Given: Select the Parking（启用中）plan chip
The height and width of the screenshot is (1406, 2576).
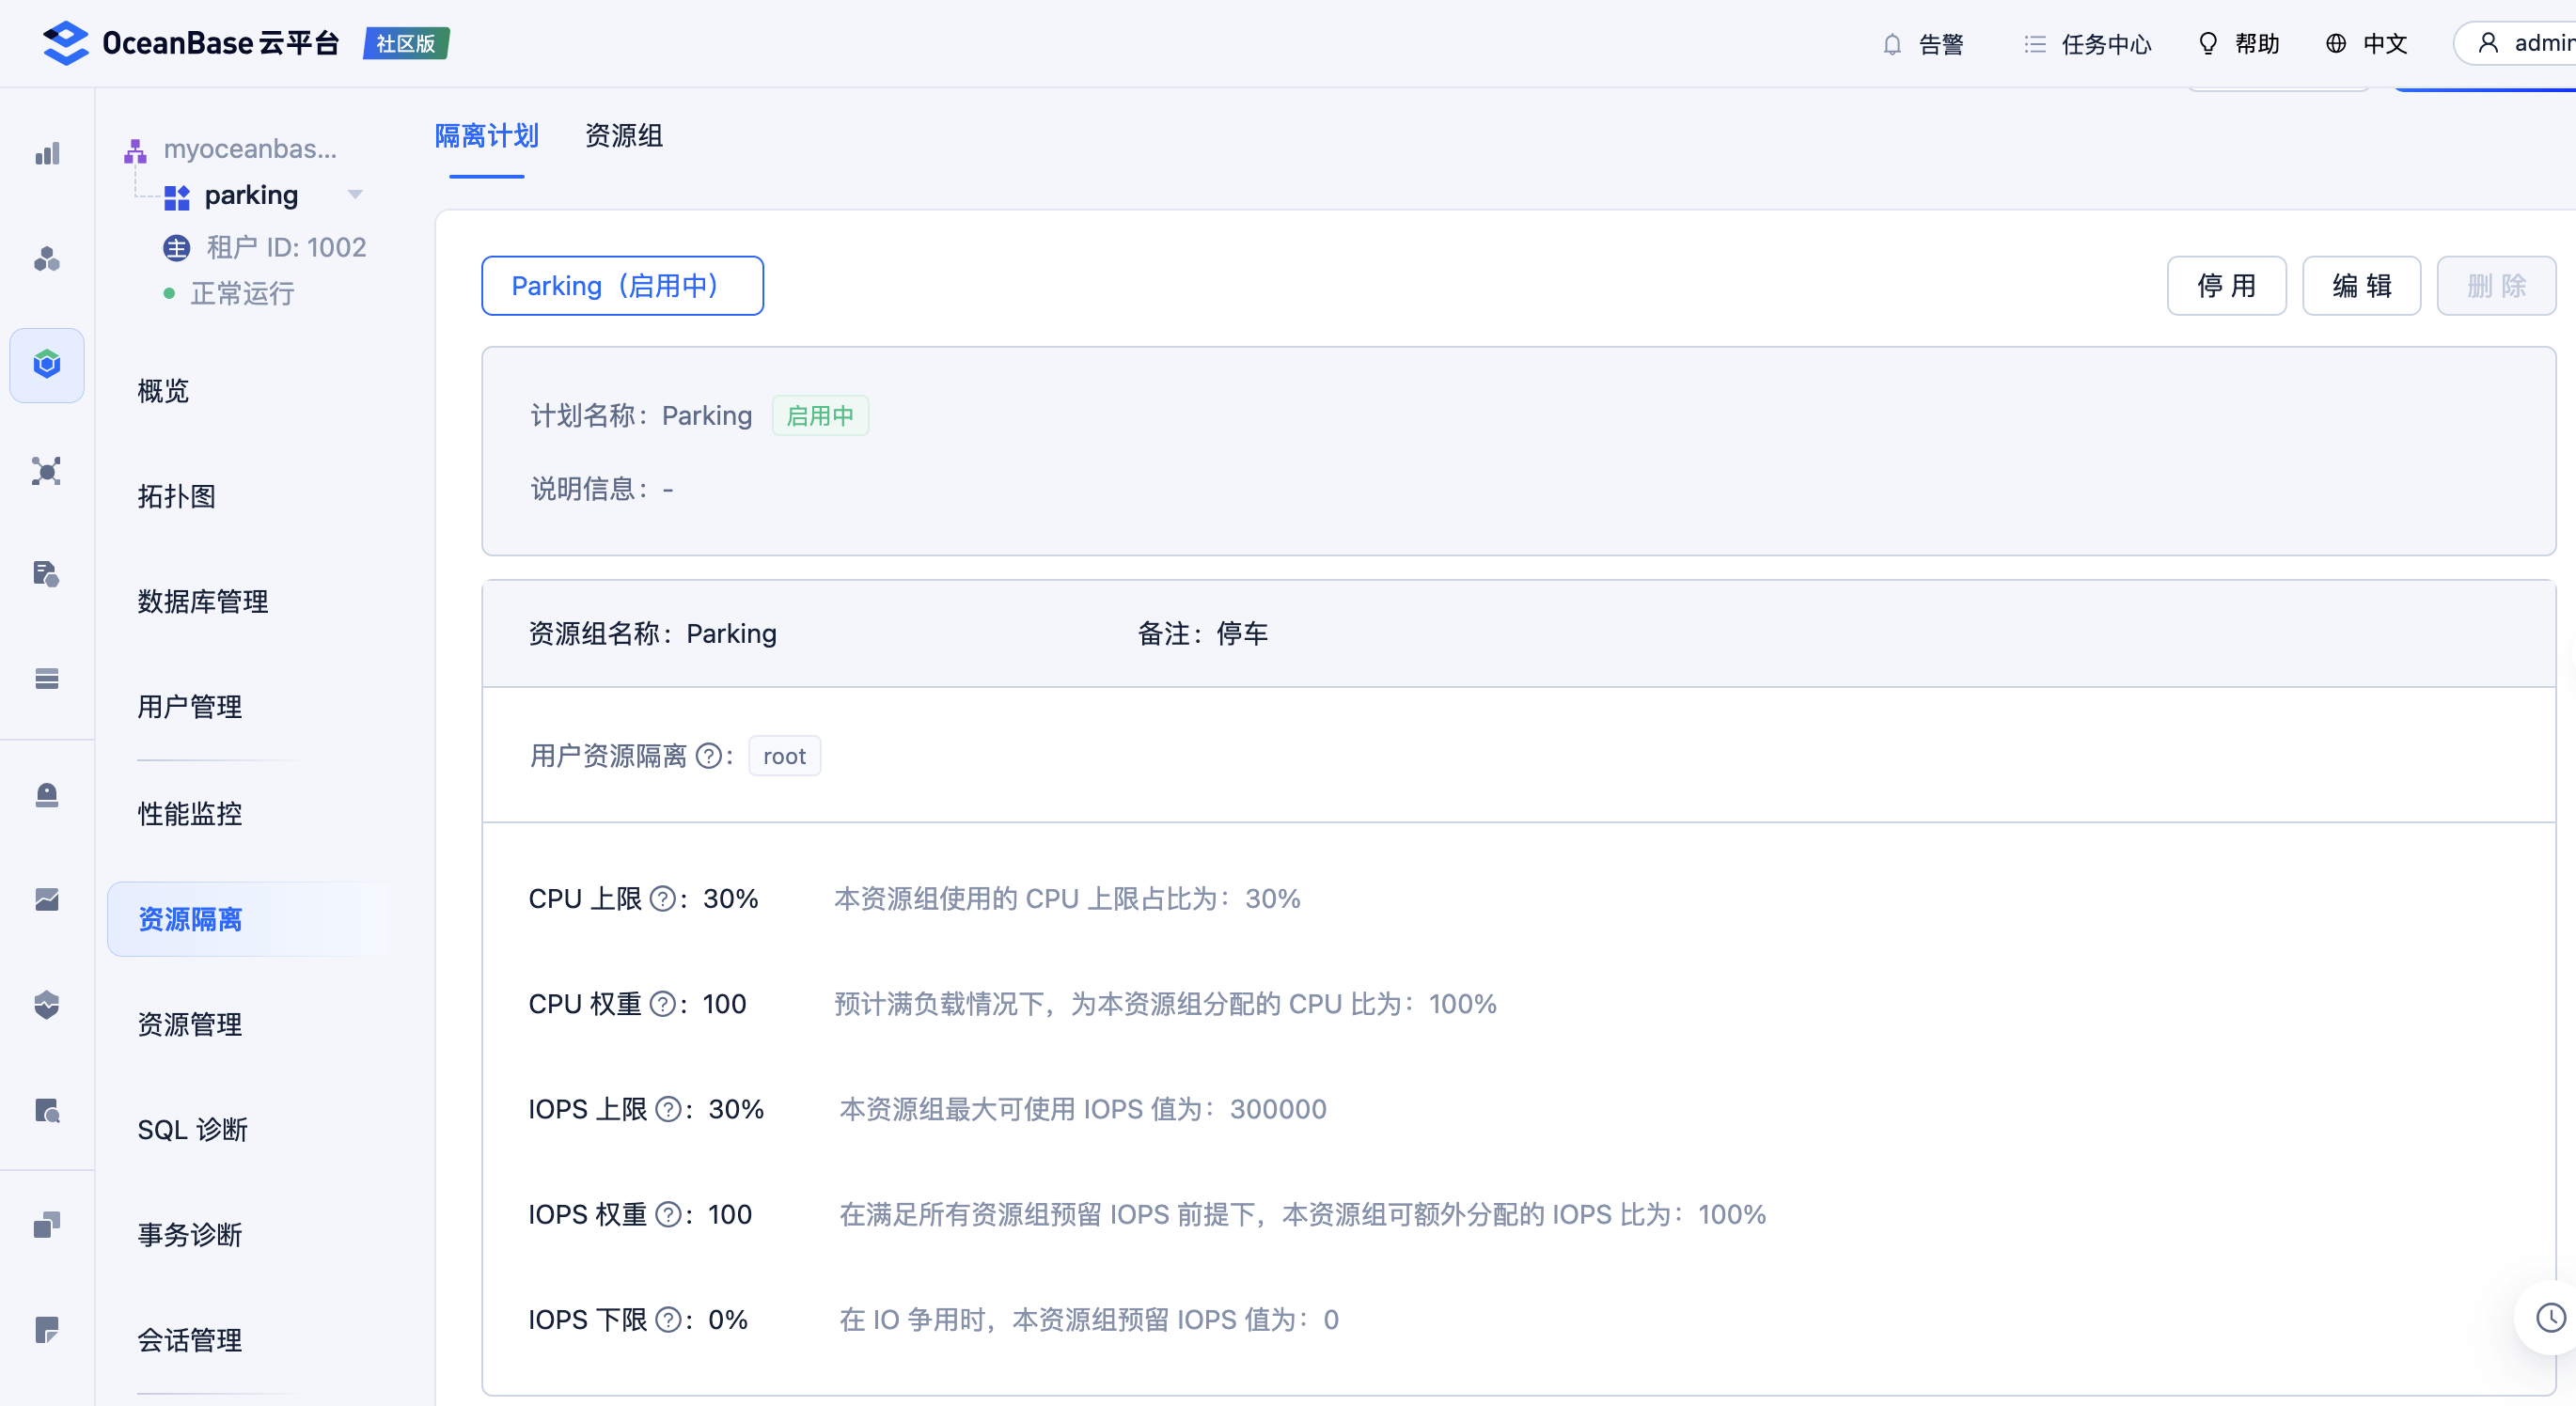Looking at the screenshot, I should (x=622, y=286).
